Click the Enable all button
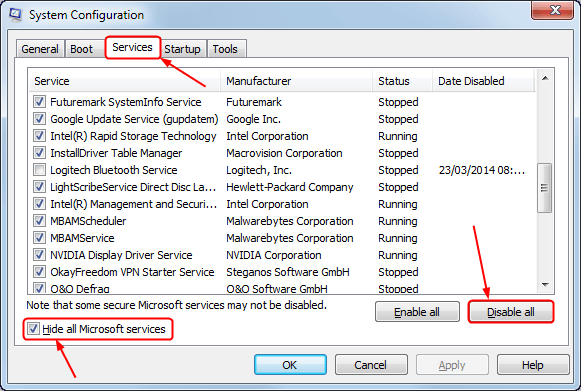 coord(417,312)
